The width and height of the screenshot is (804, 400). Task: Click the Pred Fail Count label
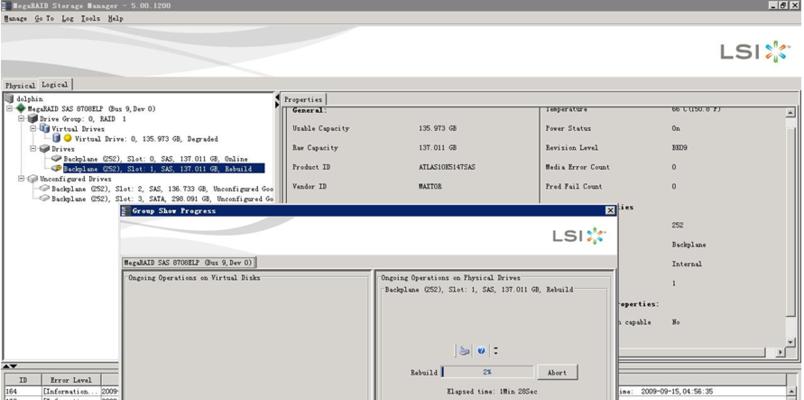pyautogui.click(x=573, y=187)
